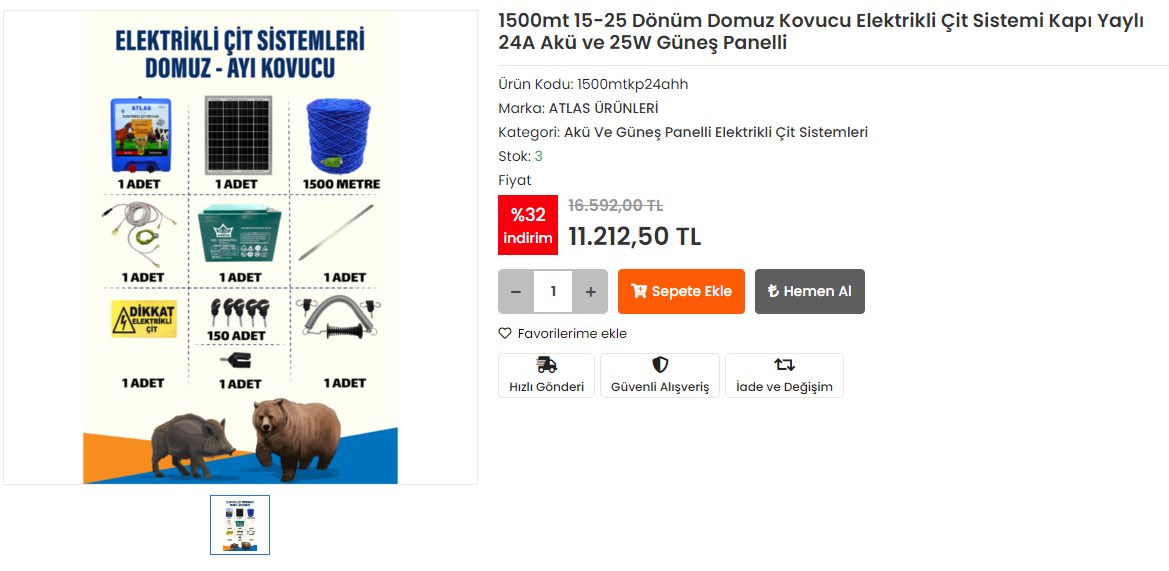Click the Güvenli Alışveriş badge label
The width and height of the screenshot is (1169, 571).
coord(660,388)
